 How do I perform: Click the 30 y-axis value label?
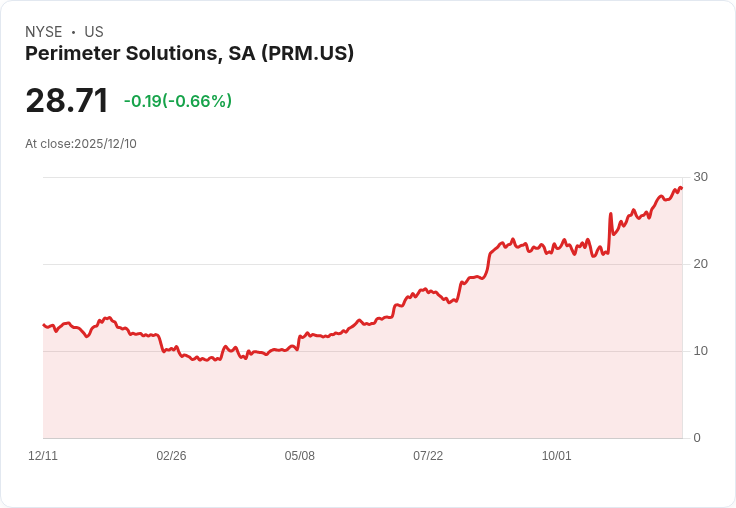click(700, 177)
